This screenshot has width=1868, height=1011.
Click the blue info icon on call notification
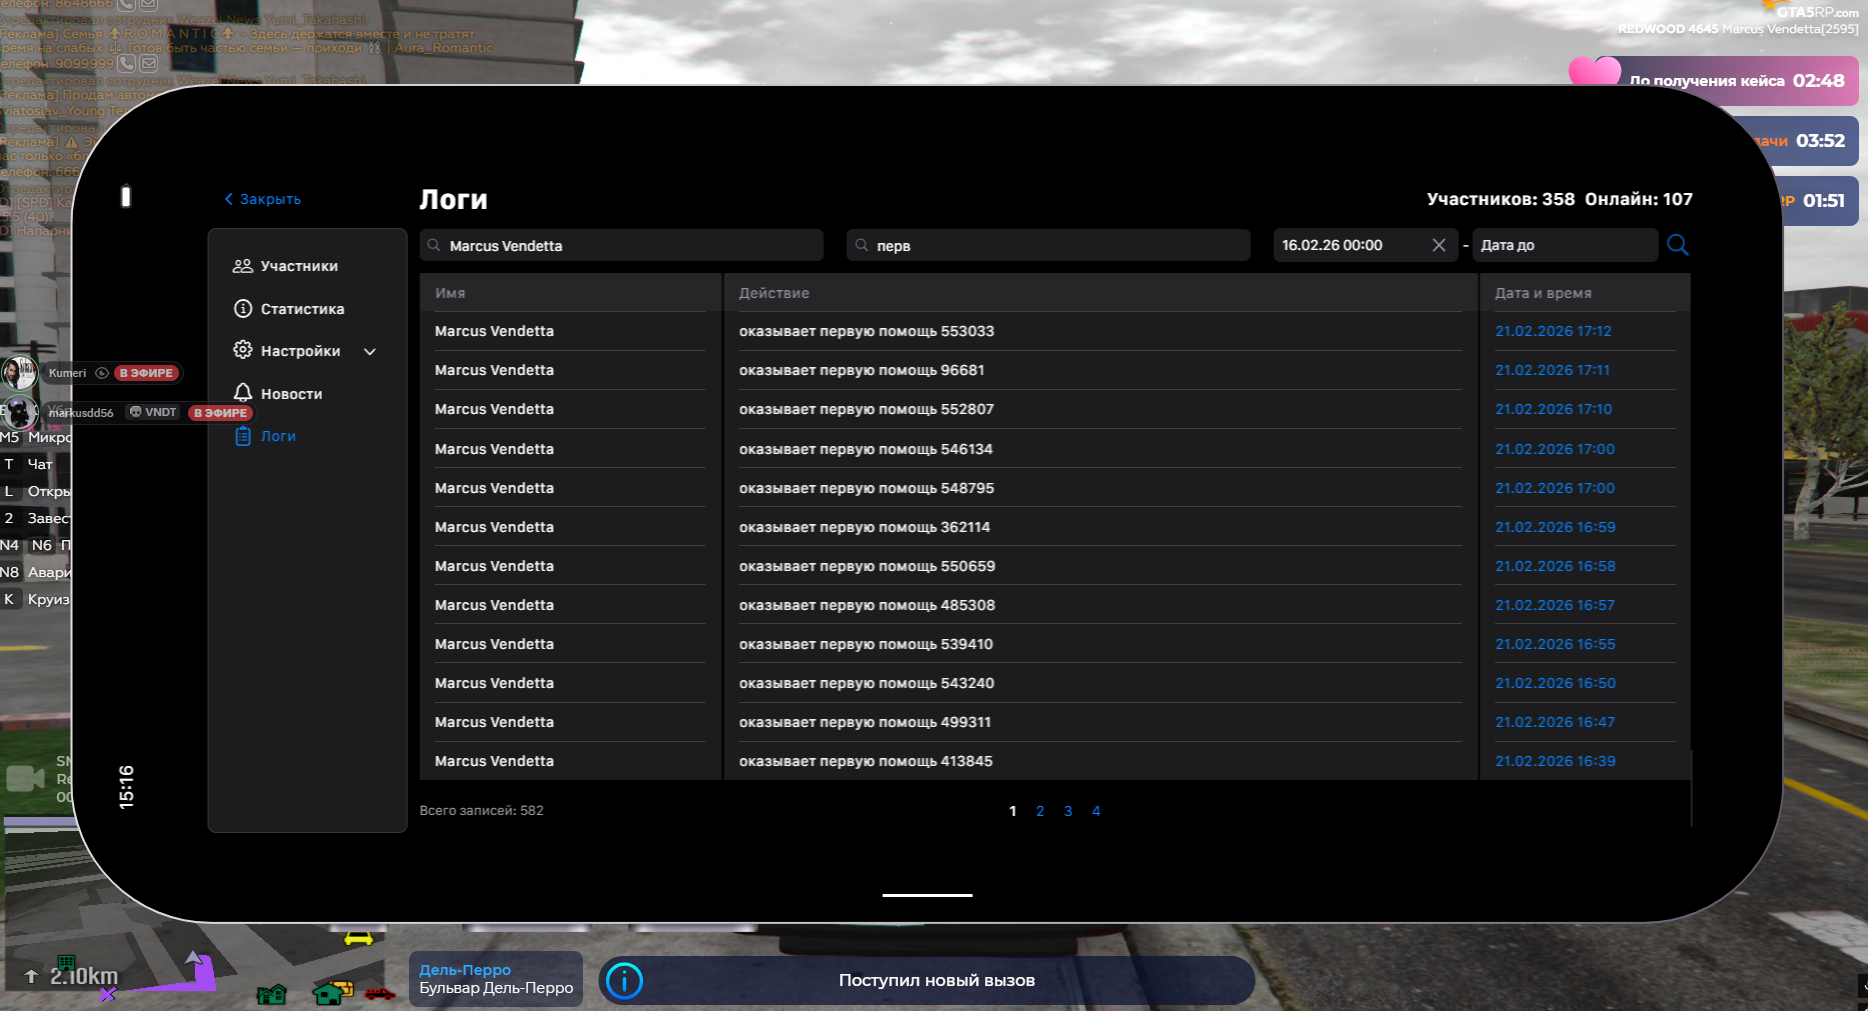[x=624, y=981]
